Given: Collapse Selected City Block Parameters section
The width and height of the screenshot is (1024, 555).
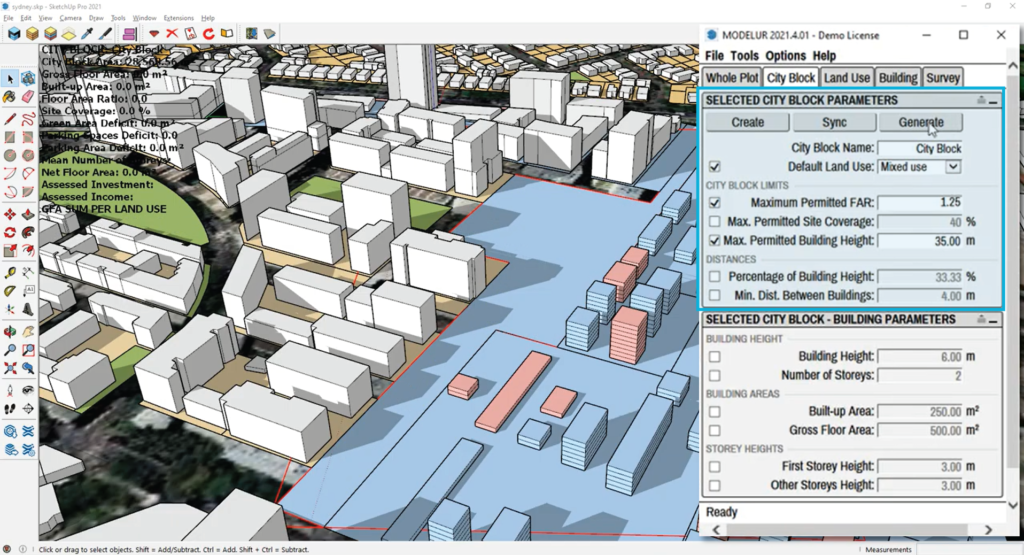Looking at the screenshot, I should click(x=993, y=101).
